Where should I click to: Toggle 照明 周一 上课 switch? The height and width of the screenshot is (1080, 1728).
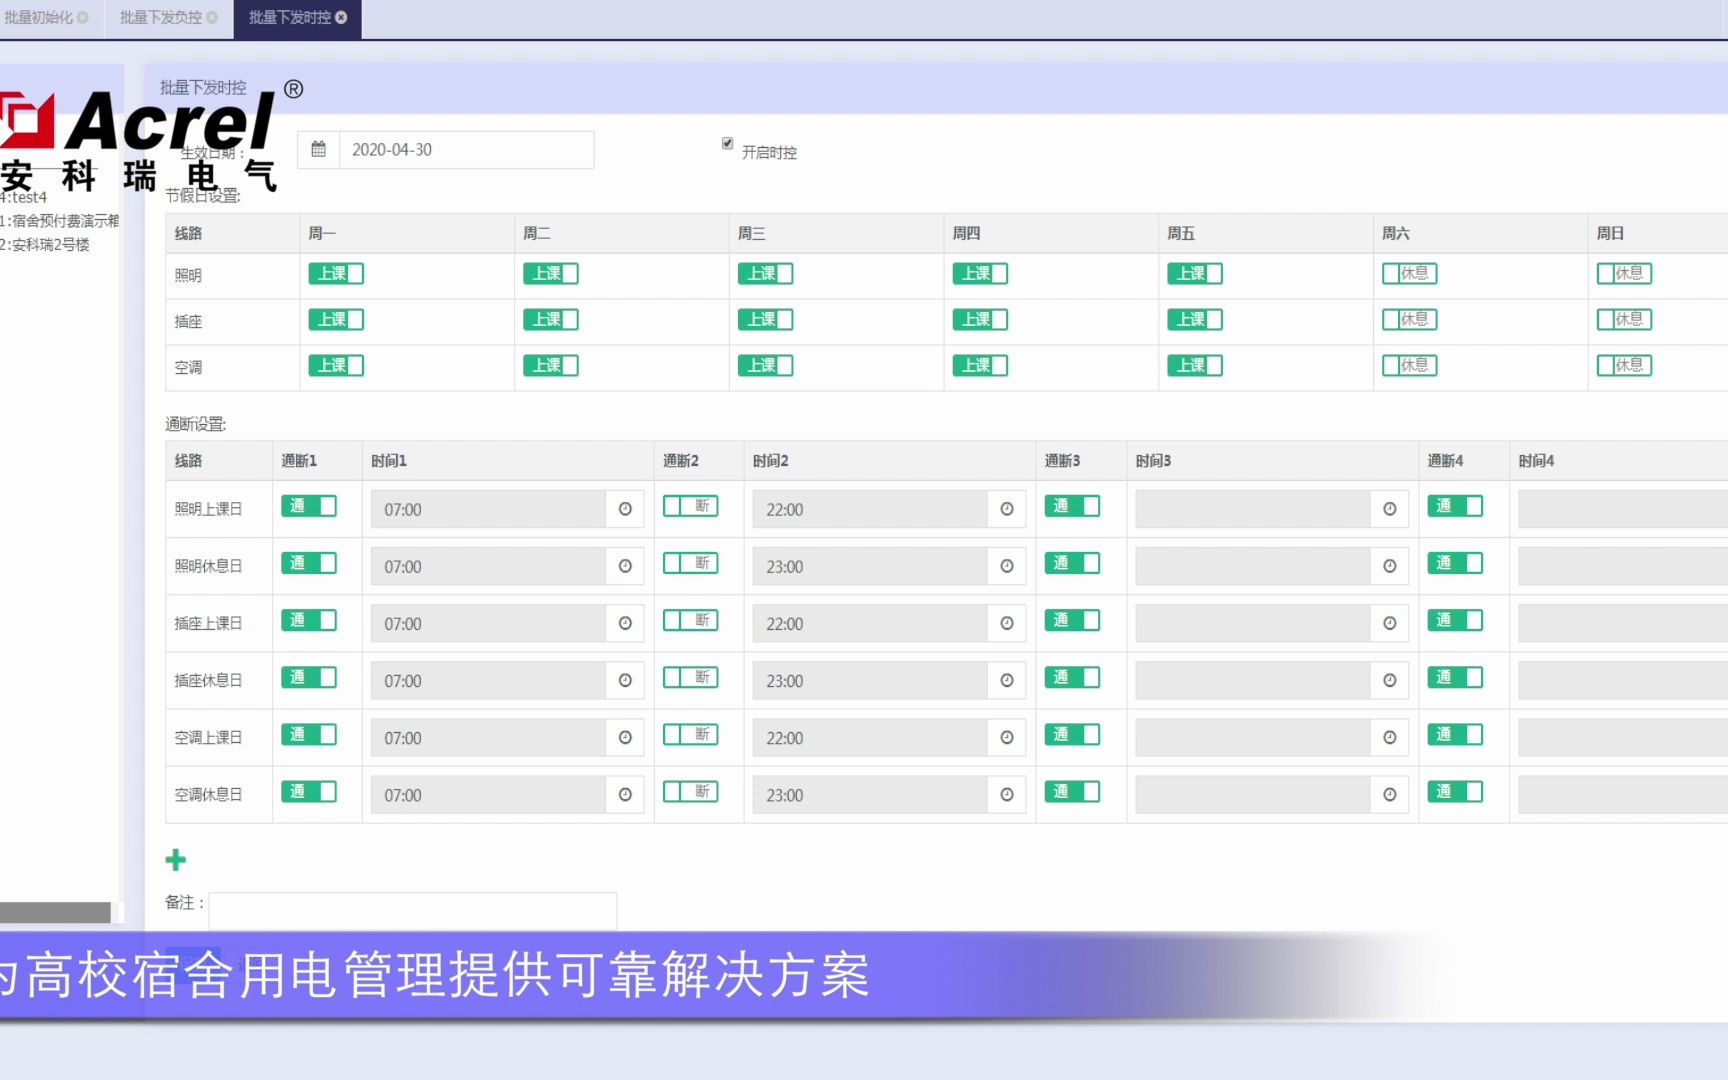336,273
